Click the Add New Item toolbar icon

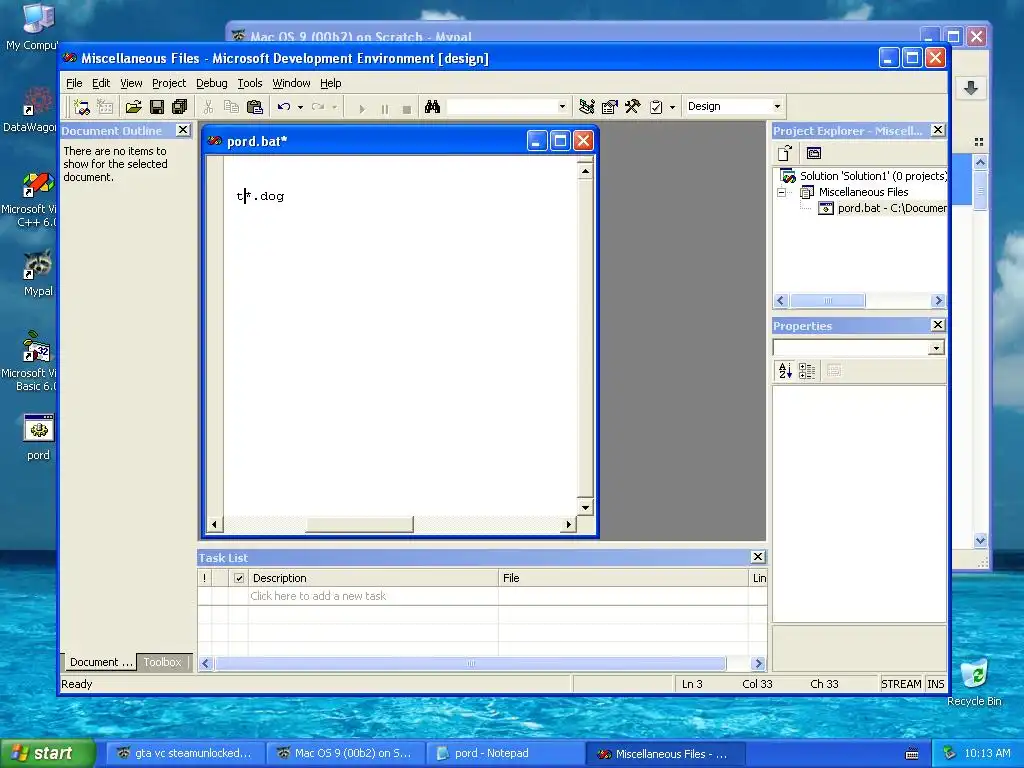(x=104, y=107)
